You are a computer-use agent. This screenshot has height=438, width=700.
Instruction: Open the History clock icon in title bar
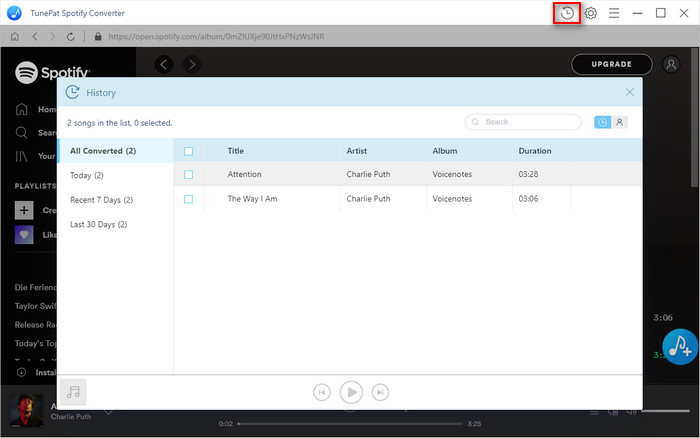[x=567, y=13]
